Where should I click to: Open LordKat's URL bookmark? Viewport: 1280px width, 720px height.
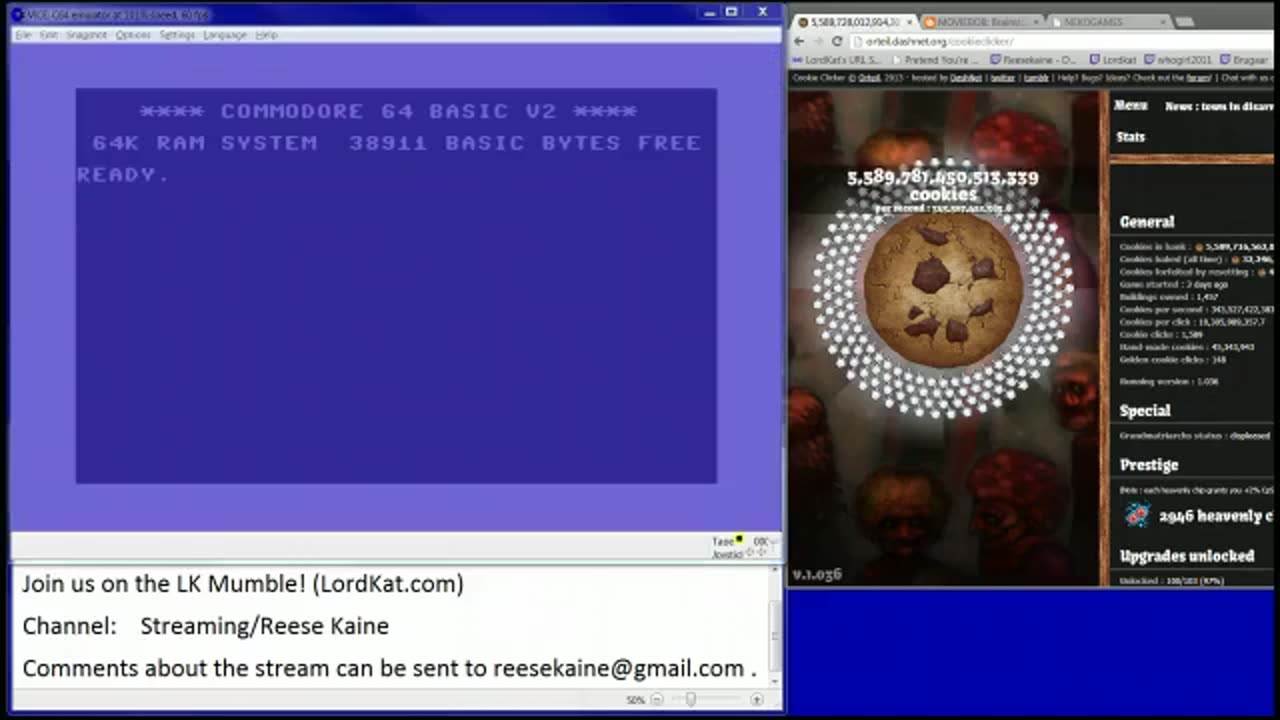click(838, 60)
